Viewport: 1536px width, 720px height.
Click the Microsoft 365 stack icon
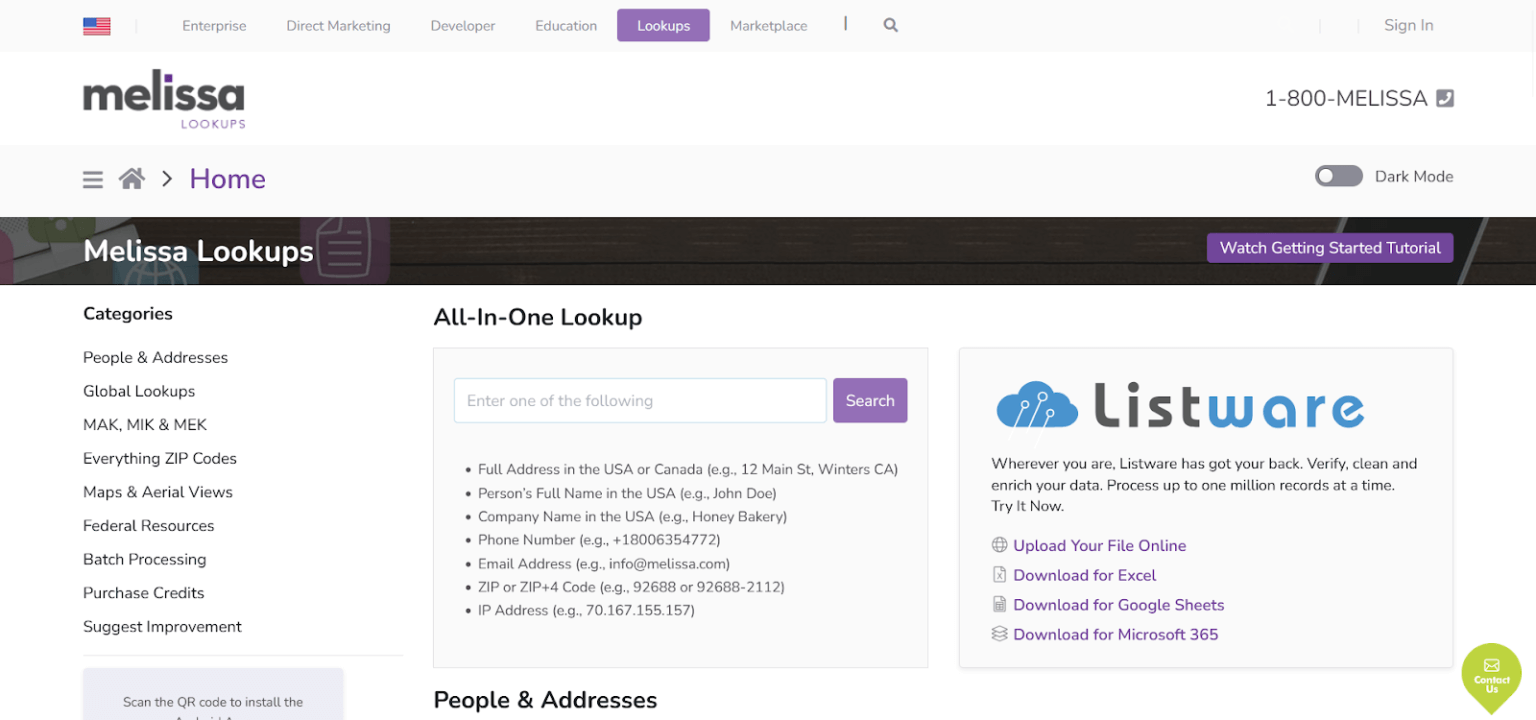coord(999,634)
